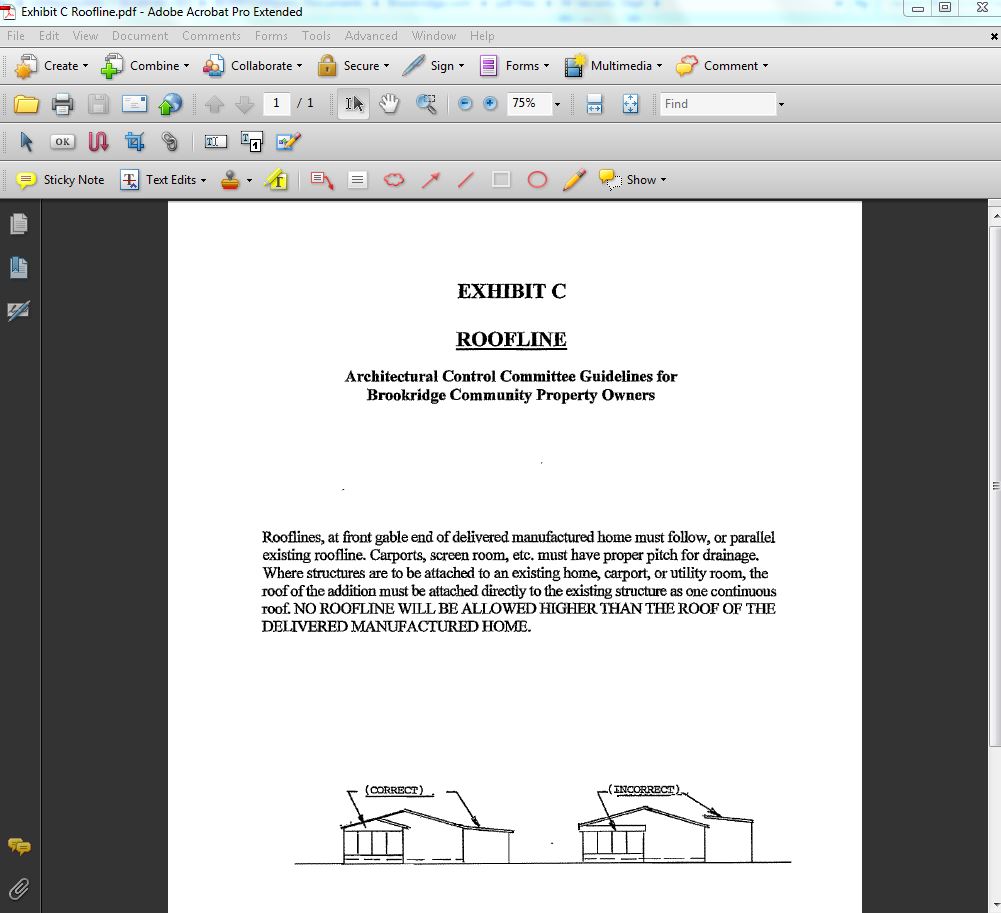The image size is (1001, 913).
Task: Open Comments panel in sidebar
Action: coord(19,847)
